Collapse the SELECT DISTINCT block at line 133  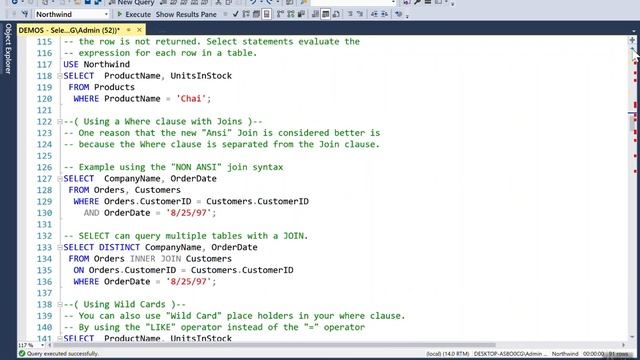60,247
